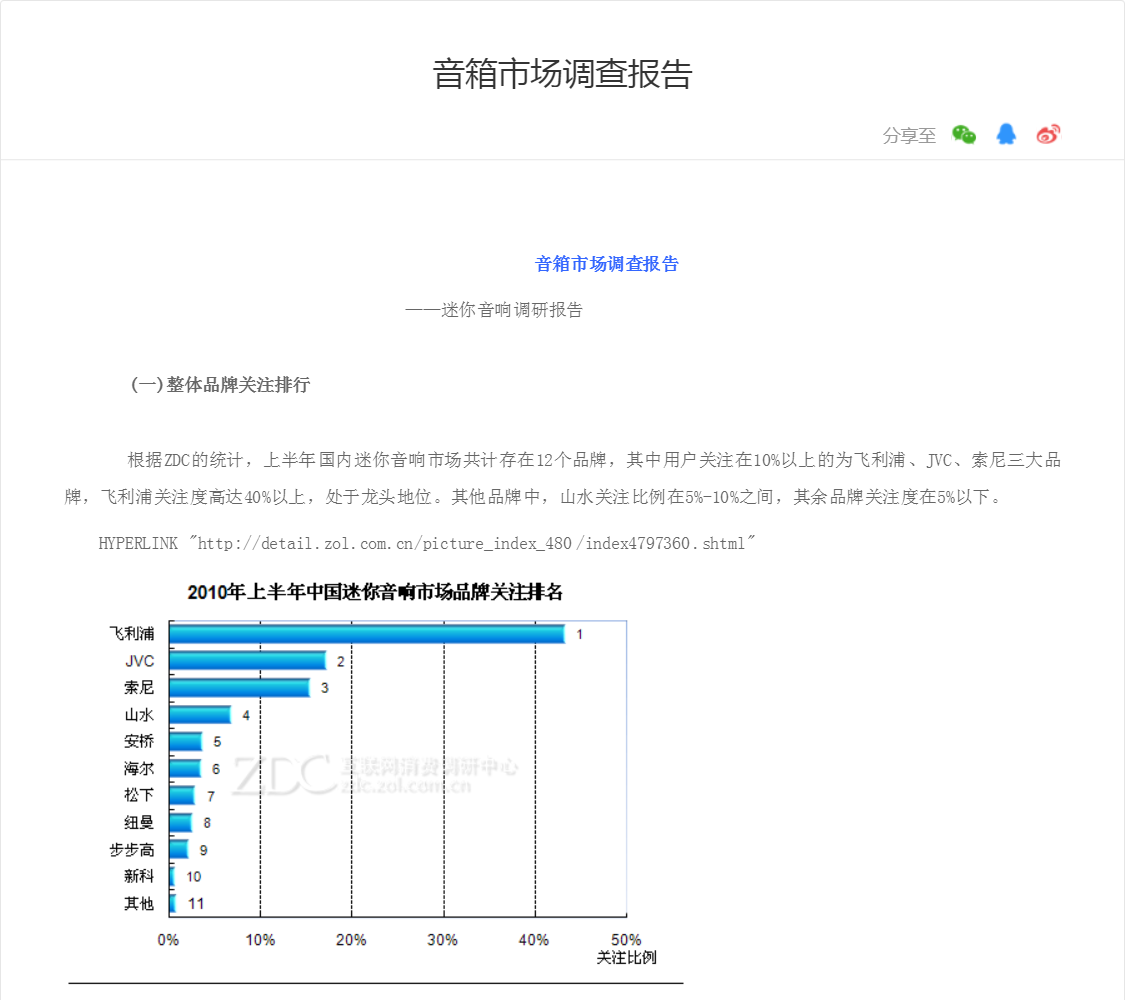Click the QQ penguin share icon
The height and width of the screenshot is (1000, 1125).
[x=1006, y=135]
